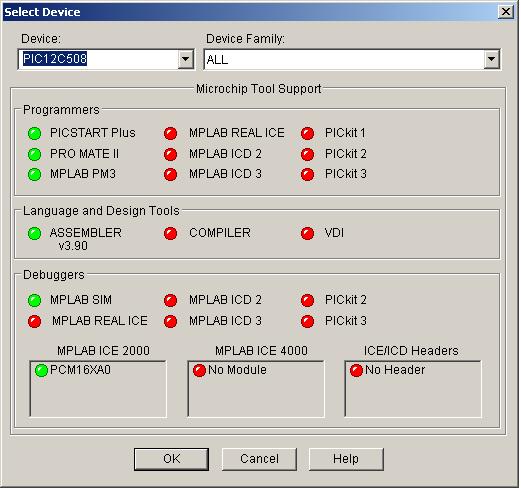Click the PICSTART Plus label
Image resolution: width=521 pixels, height=488 pixels.
click(x=93, y=133)
